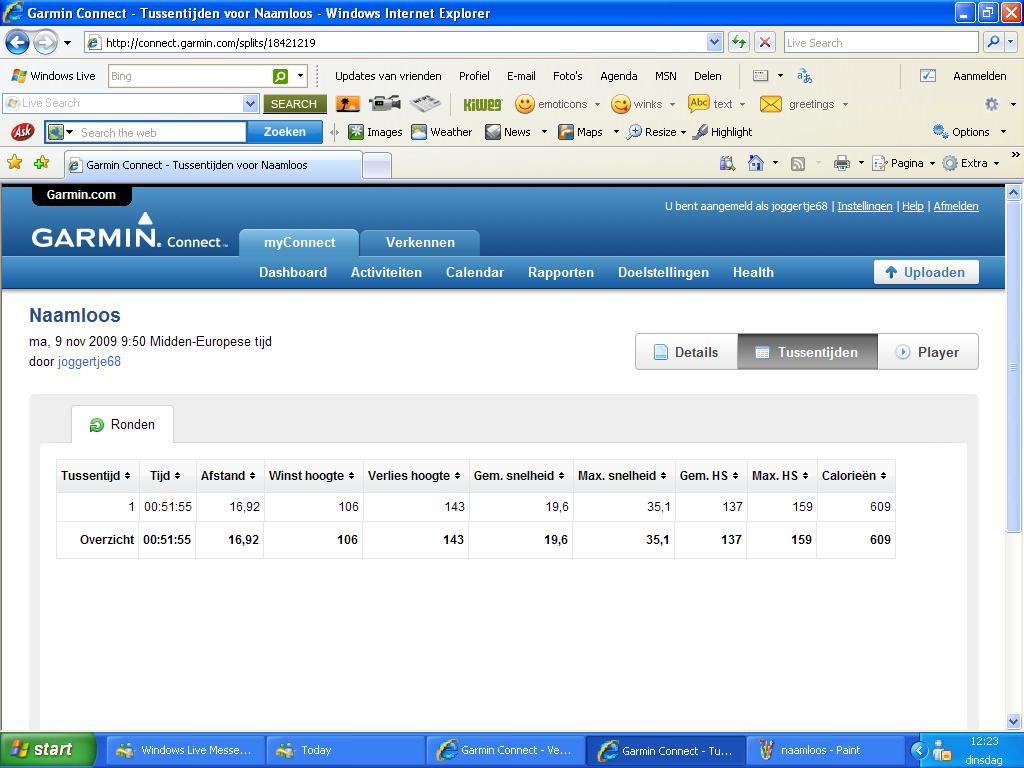Click the Add to Favorites icon

pyautogui.click(x=41, y=163)
